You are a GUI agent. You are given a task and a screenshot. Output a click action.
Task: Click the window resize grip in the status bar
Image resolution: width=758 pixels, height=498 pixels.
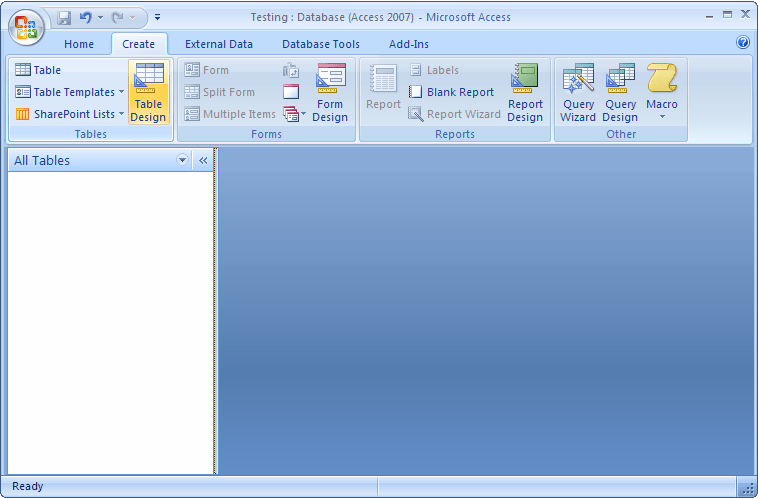(x=747, y=488)
